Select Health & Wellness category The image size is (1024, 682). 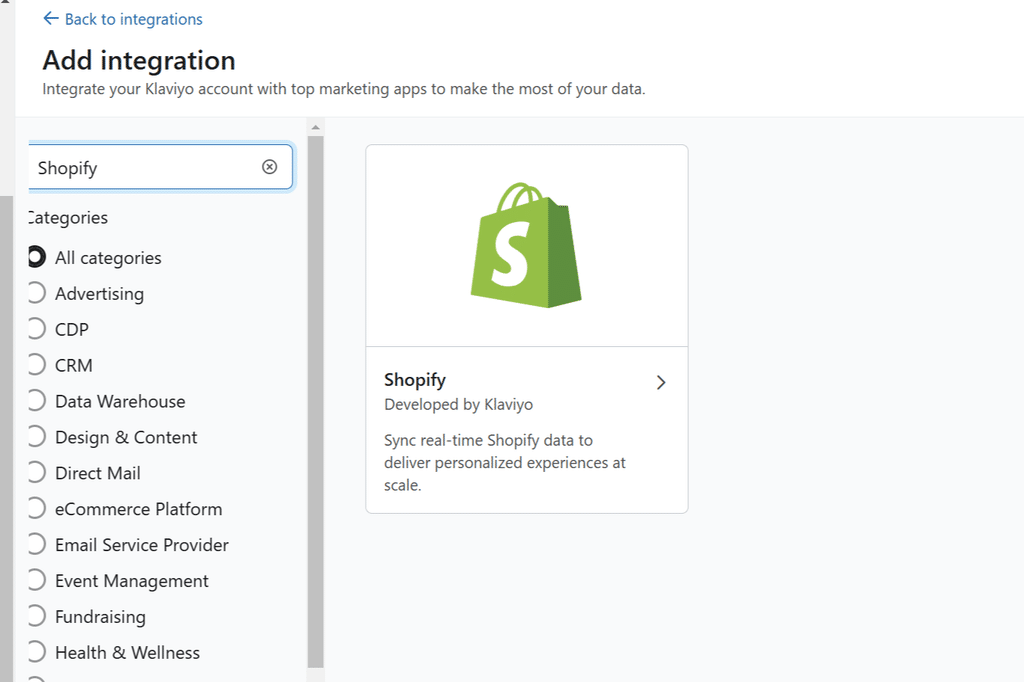[x=36, y=653]
